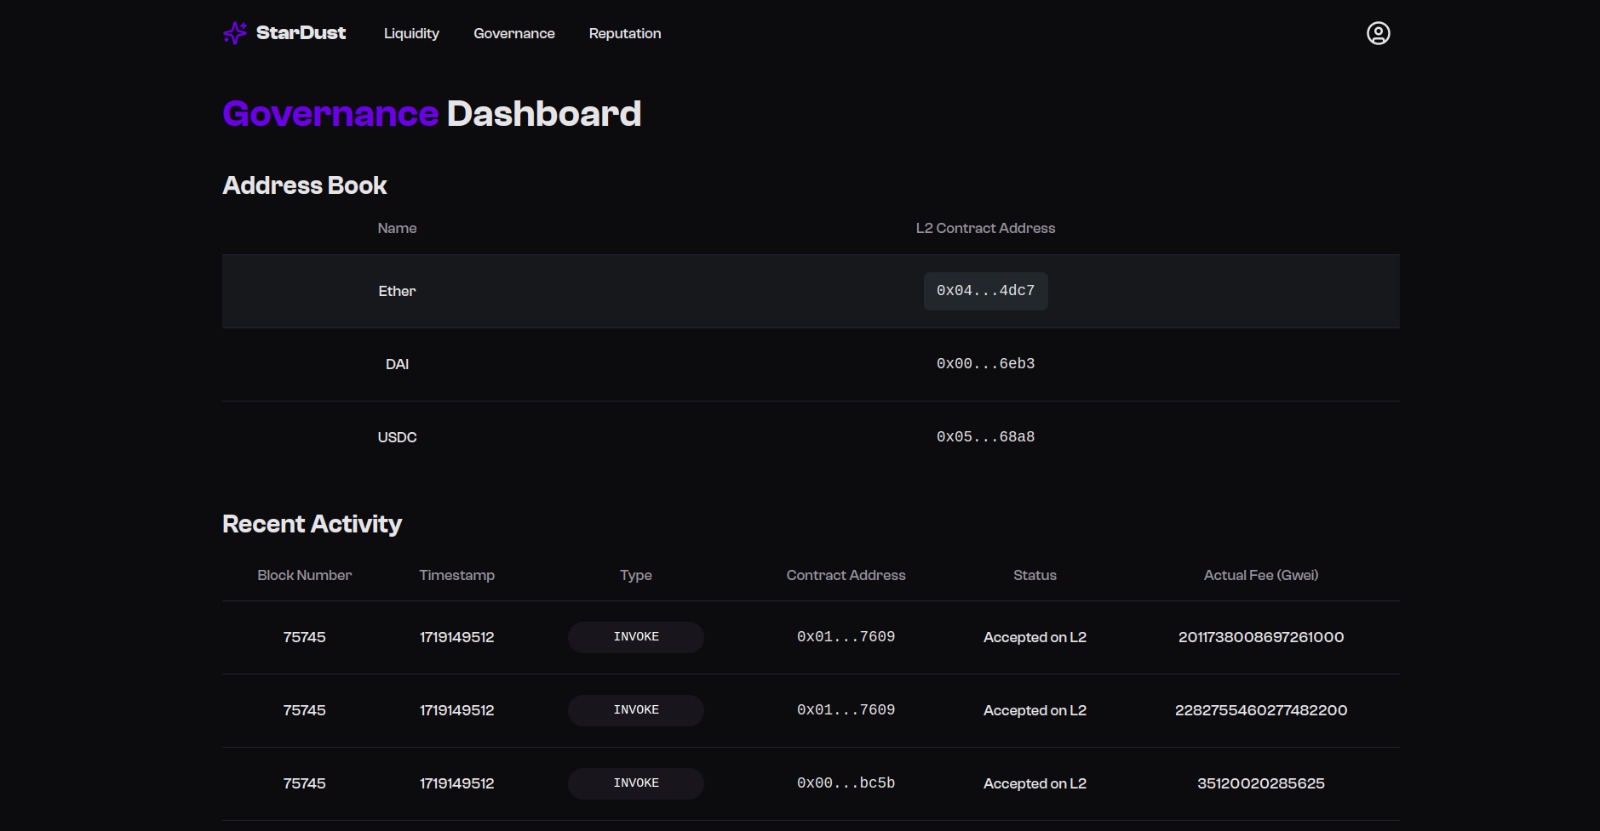Select fee value 35120020285625
Viewport: 1600px width, 831px height.
coord(1261,783)
